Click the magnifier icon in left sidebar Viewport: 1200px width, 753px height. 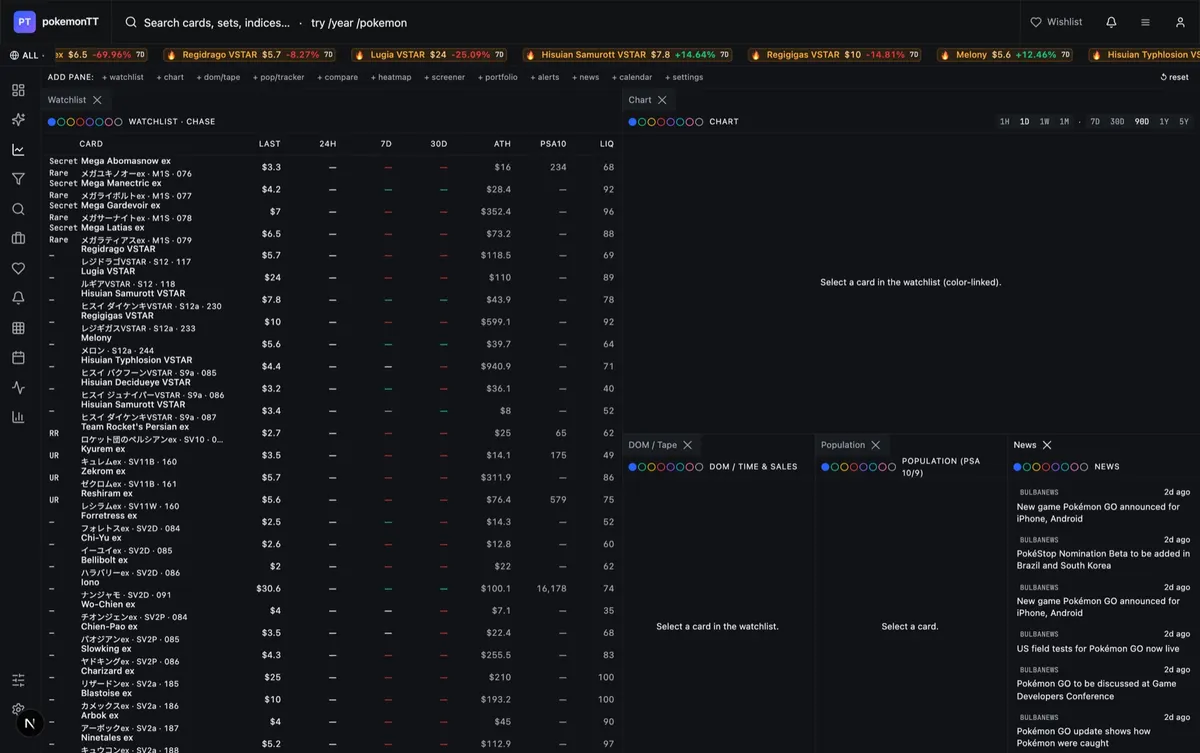coord(18,209)
